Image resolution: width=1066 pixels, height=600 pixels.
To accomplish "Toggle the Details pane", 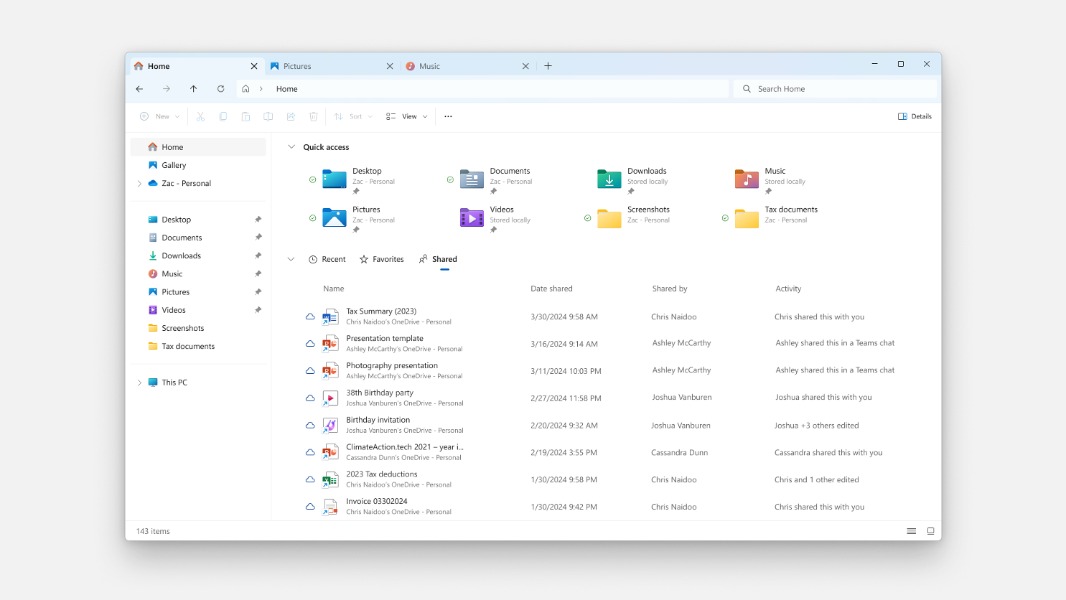I will coord(915,116).
